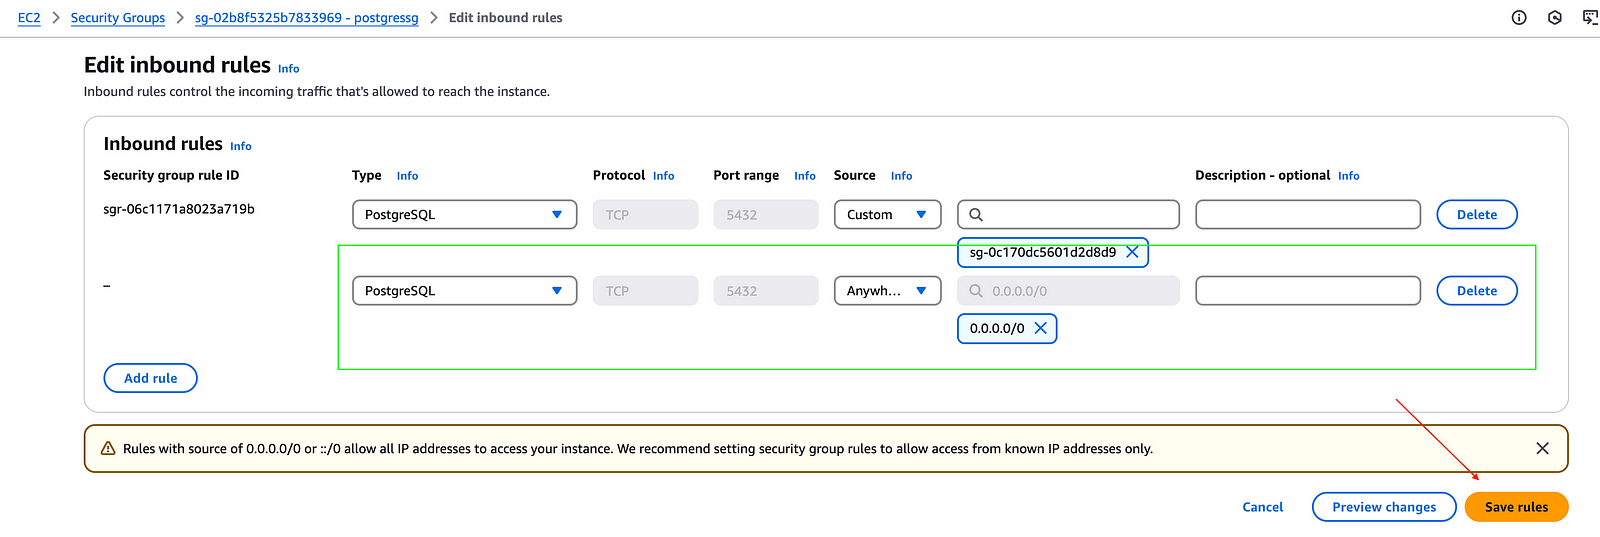Image resolution: width=1600 pixels, height=537 pixels.
Task: Click Preview changes button
Action: pos(1384,507)
